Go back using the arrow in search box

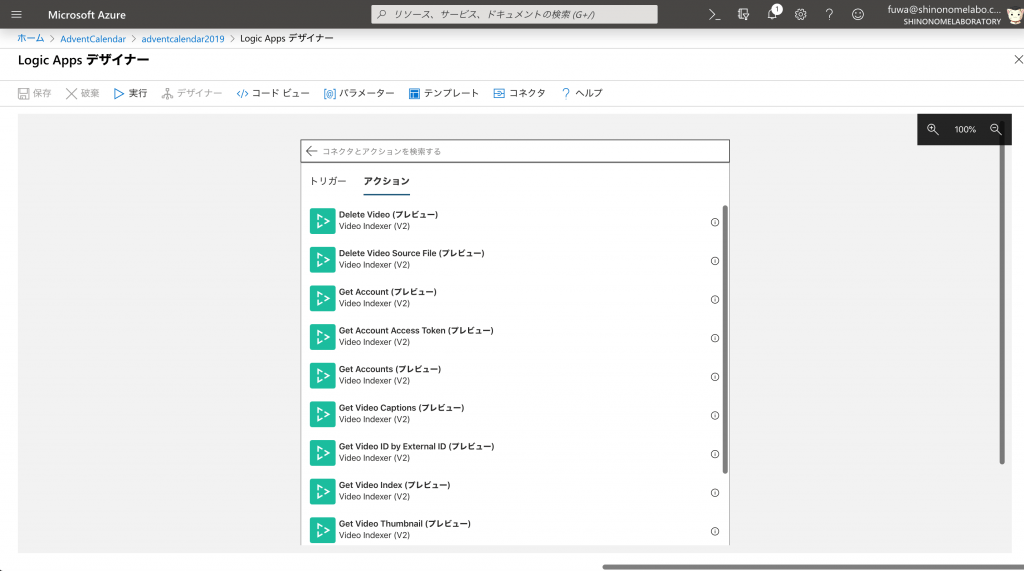(x=312, y=151)
